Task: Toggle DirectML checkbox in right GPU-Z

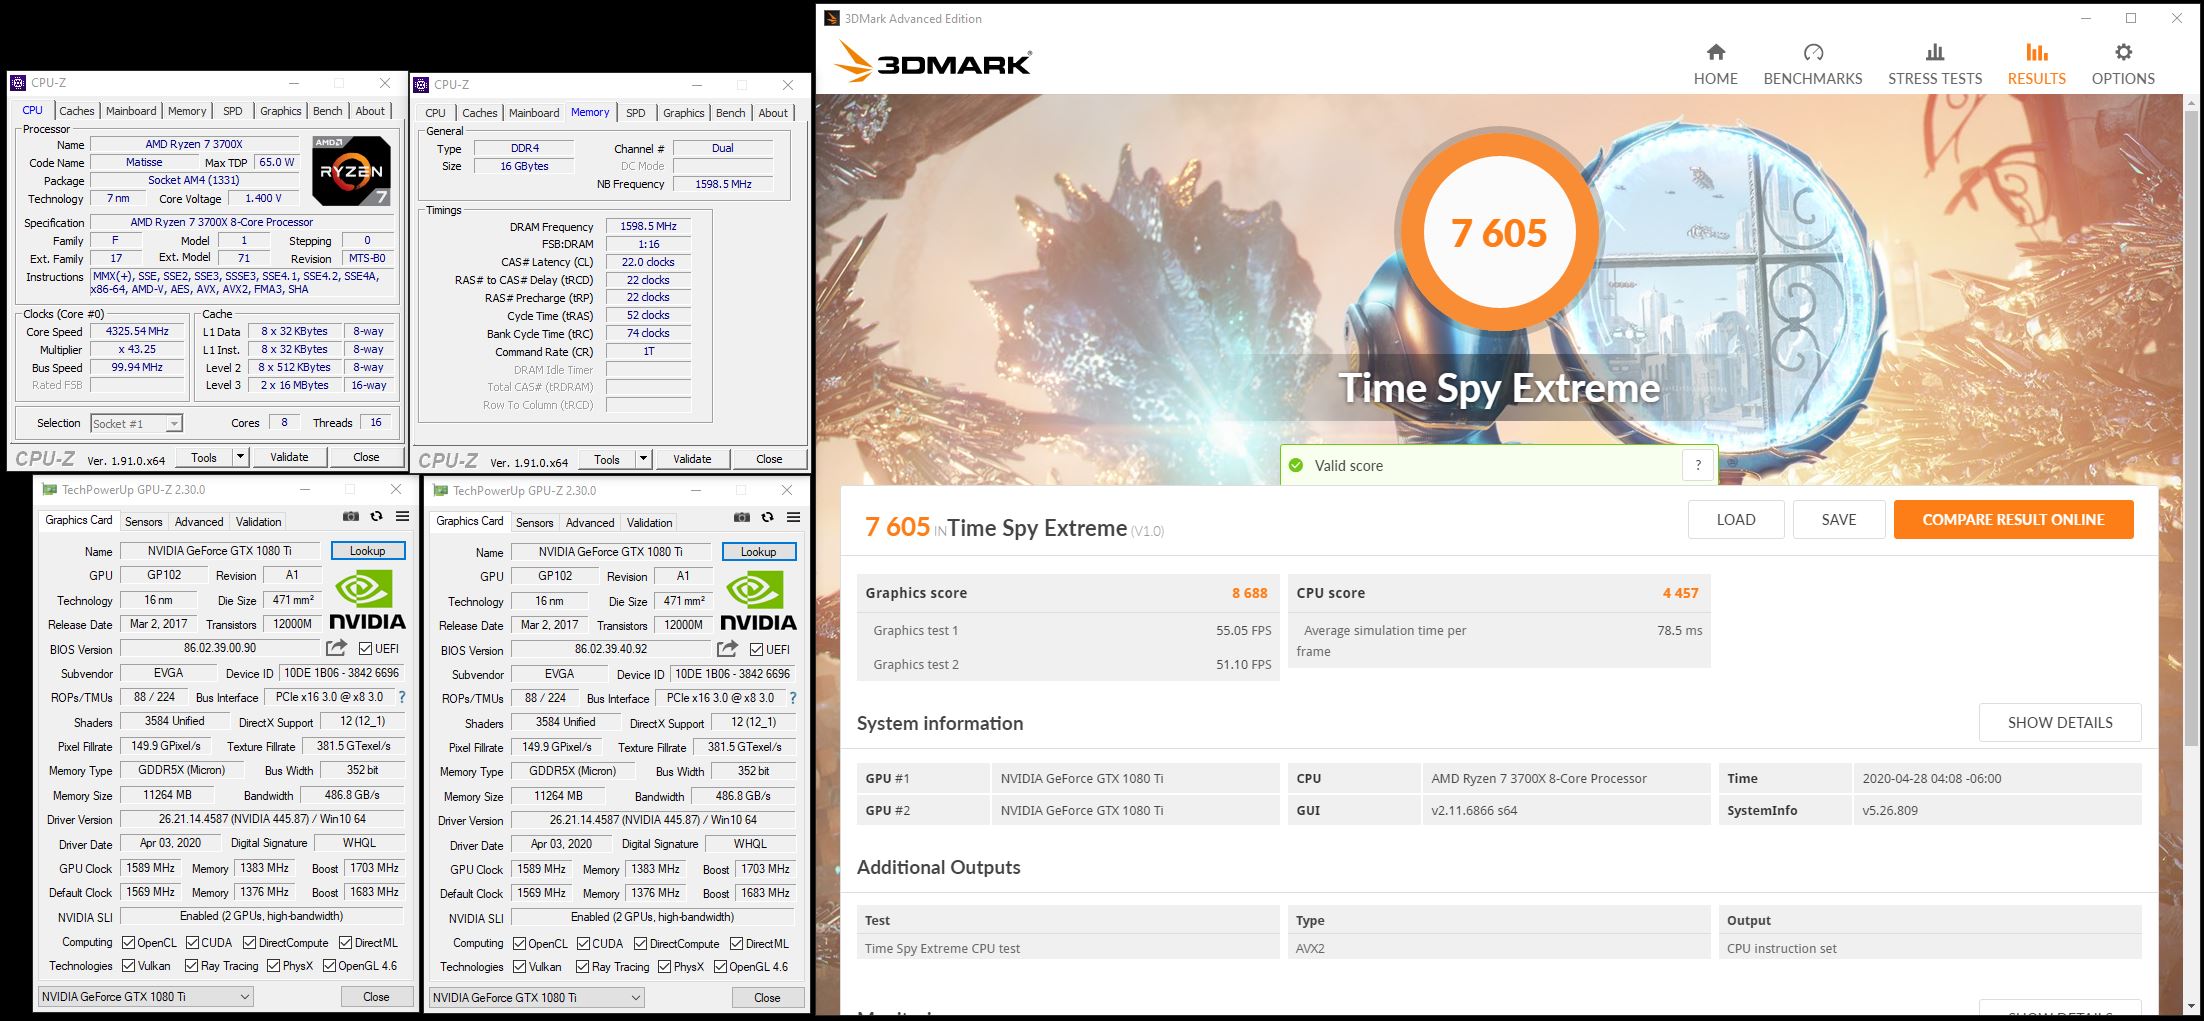Action: tap(736, 943)
